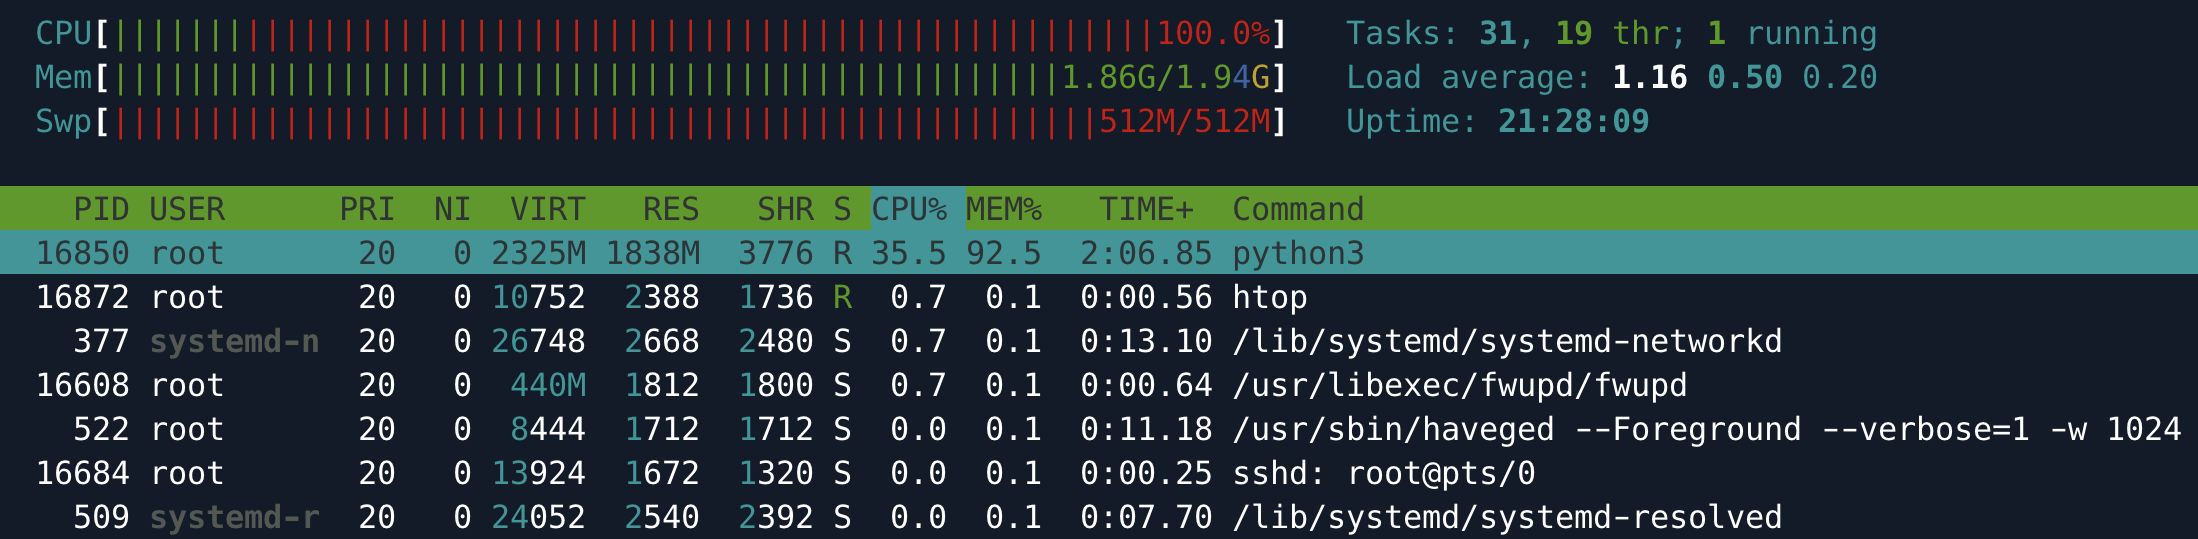Select the htop process row
Image resolution: width=2198 pixels, height=539 pixels.
pos(1099,297)
